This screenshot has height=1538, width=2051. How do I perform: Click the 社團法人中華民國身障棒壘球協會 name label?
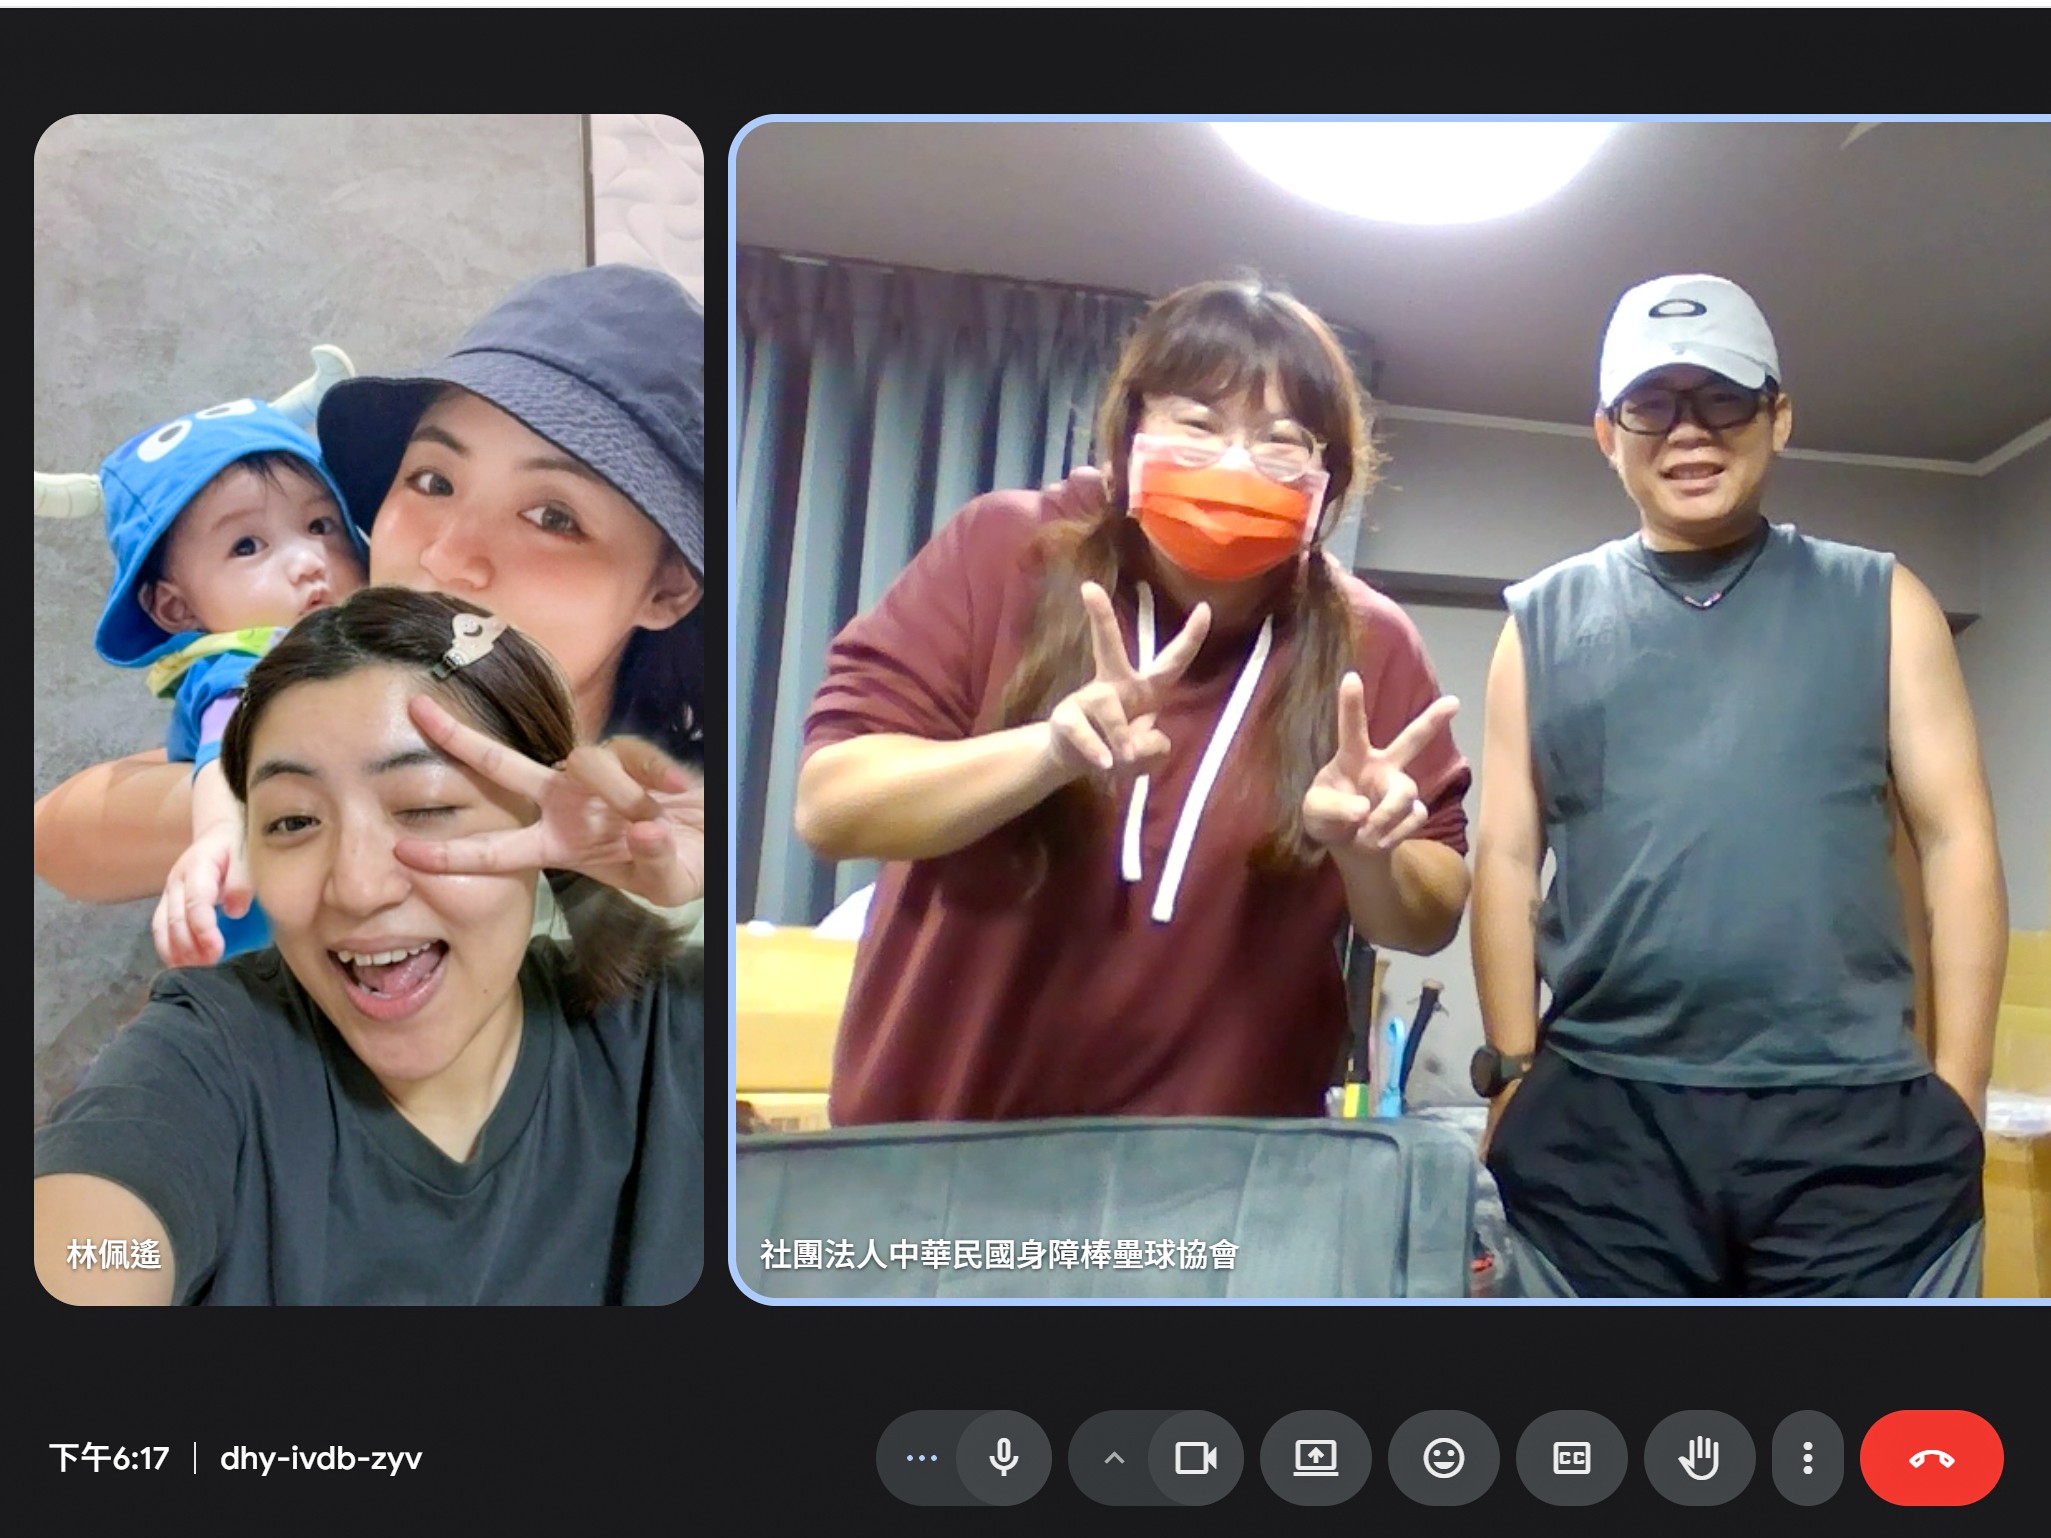tap(999, 1254)
